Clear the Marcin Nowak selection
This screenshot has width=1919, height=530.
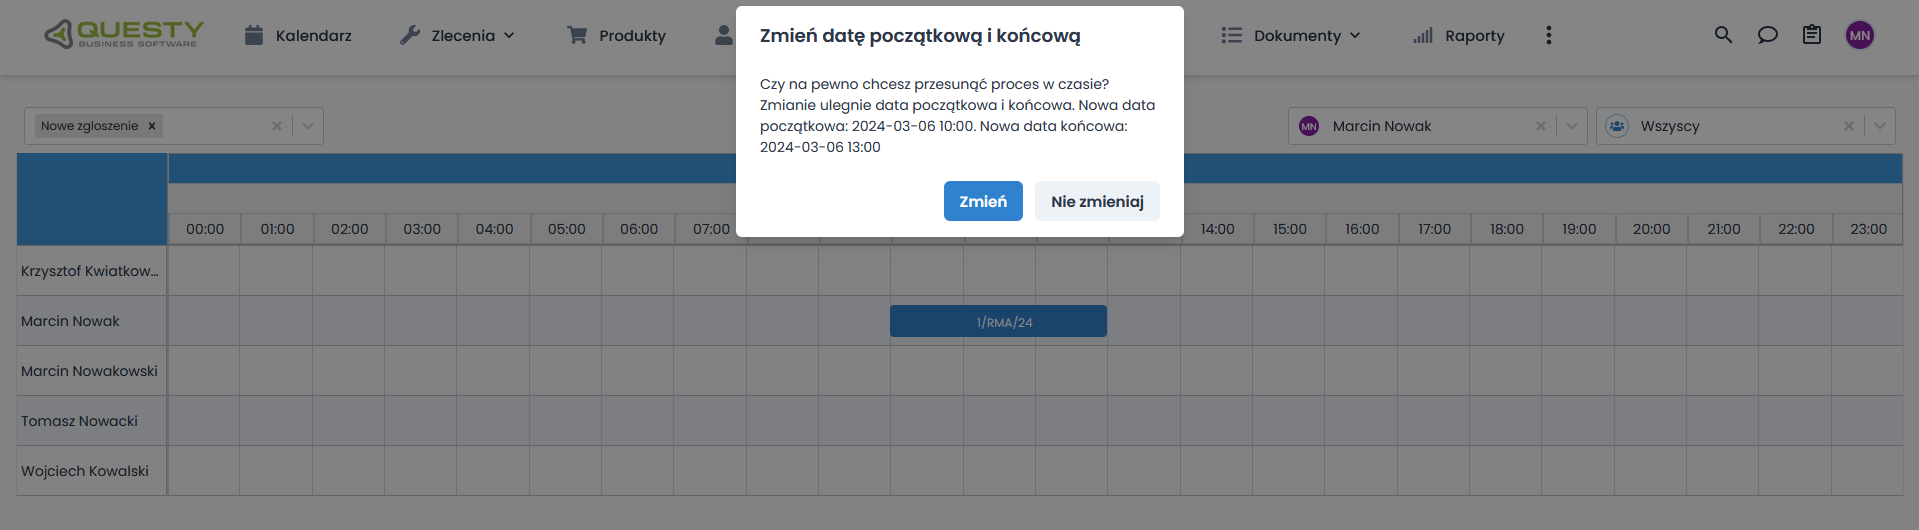tap(1540, 126)
